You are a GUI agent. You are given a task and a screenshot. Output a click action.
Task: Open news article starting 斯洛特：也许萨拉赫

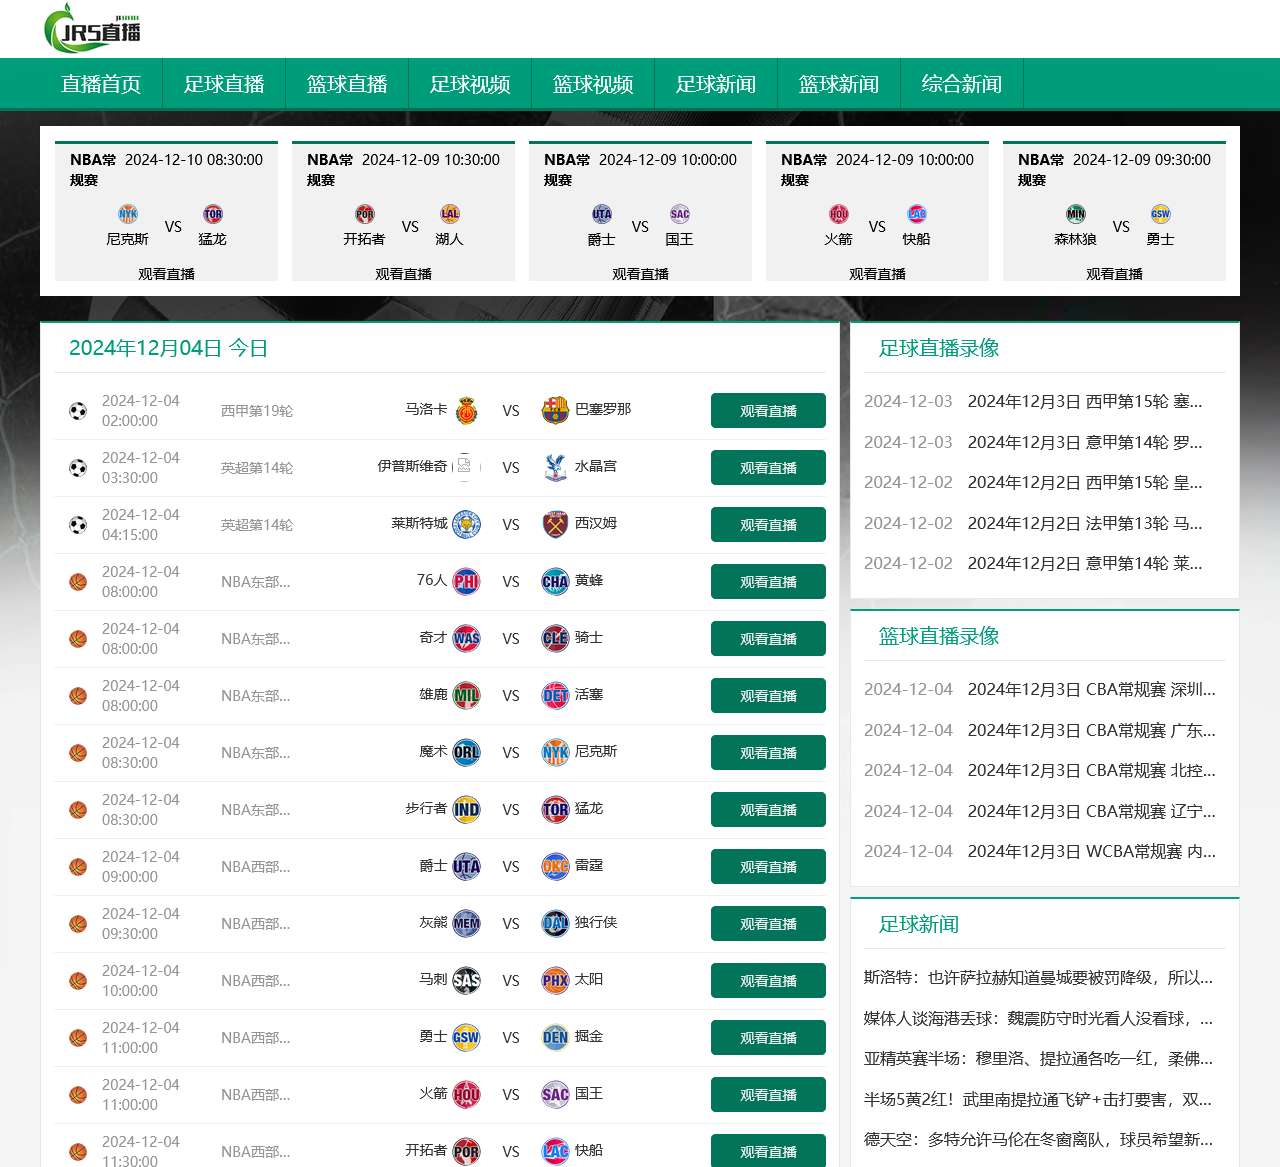tap(1038, 977)
